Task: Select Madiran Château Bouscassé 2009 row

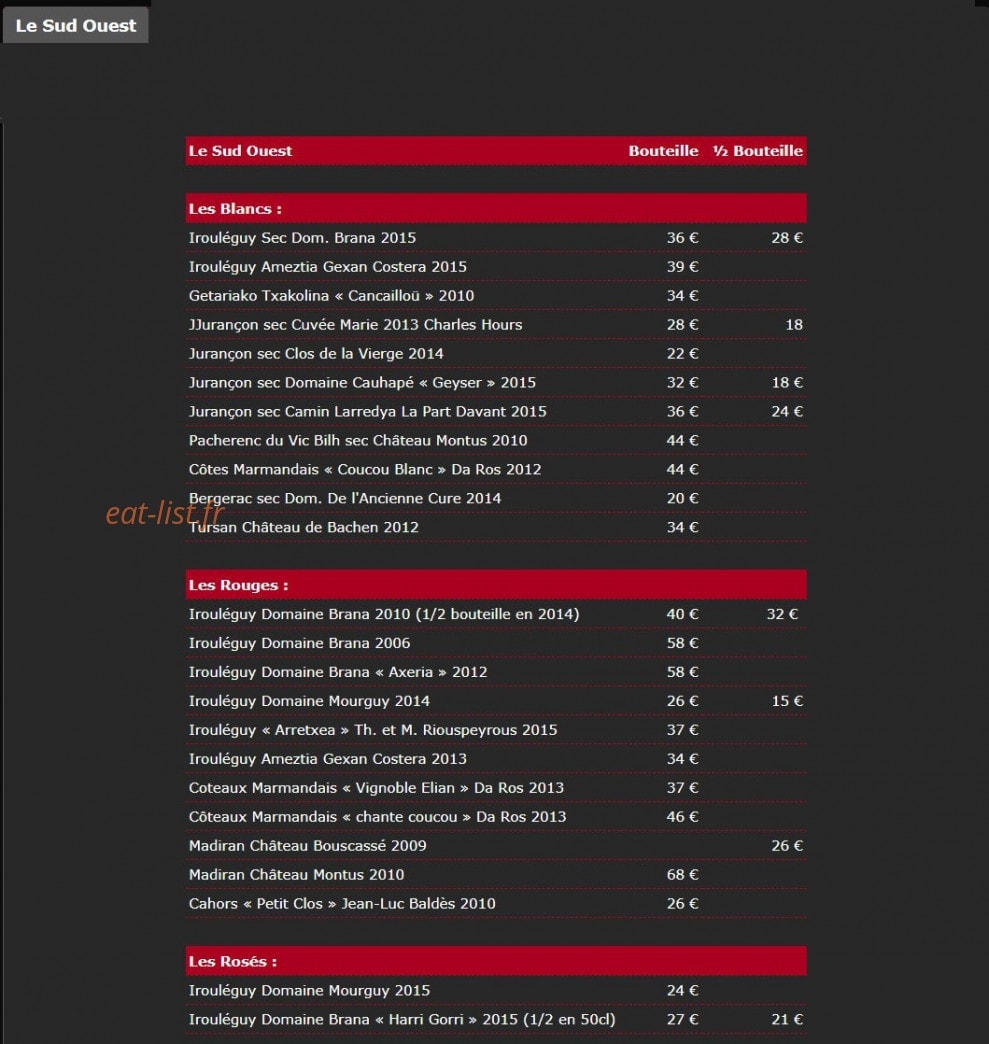Action: [x=495, y=846]
